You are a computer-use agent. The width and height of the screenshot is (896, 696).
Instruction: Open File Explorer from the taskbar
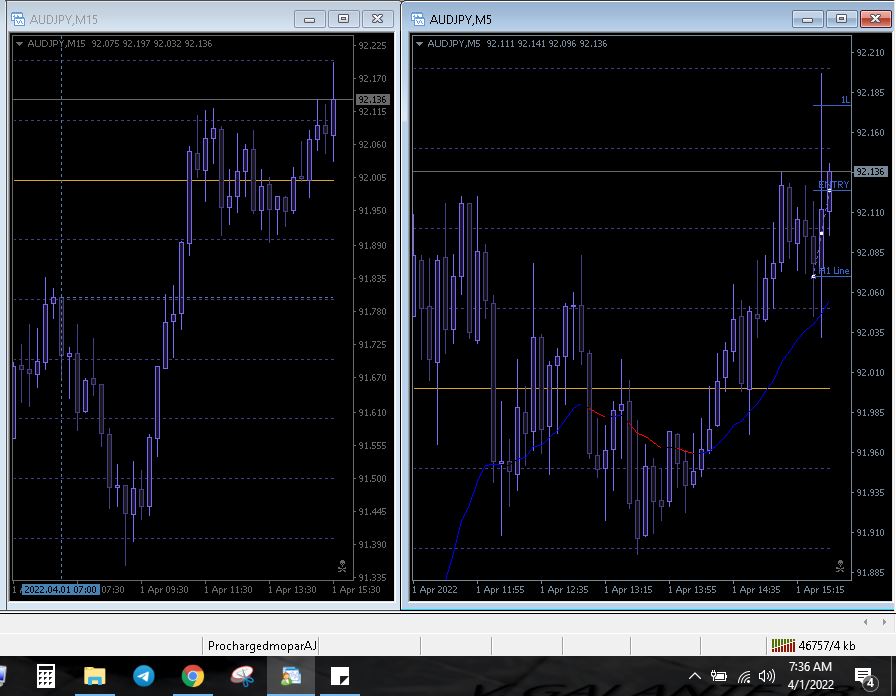coord(94,676)
